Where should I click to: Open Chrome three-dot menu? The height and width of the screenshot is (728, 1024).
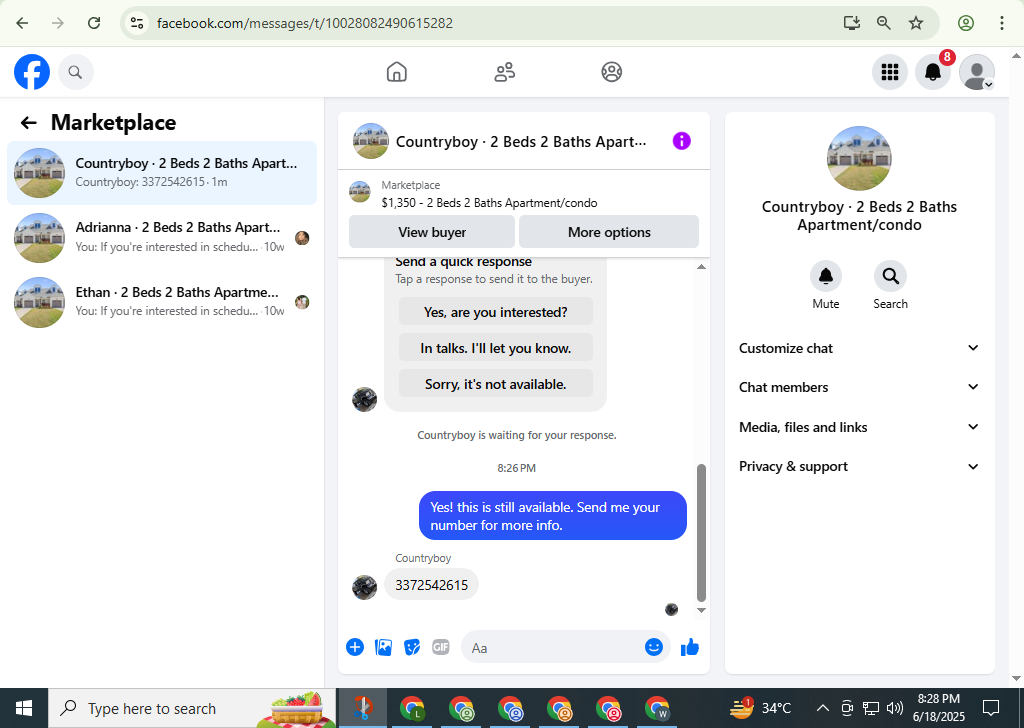coord(1001,24)
